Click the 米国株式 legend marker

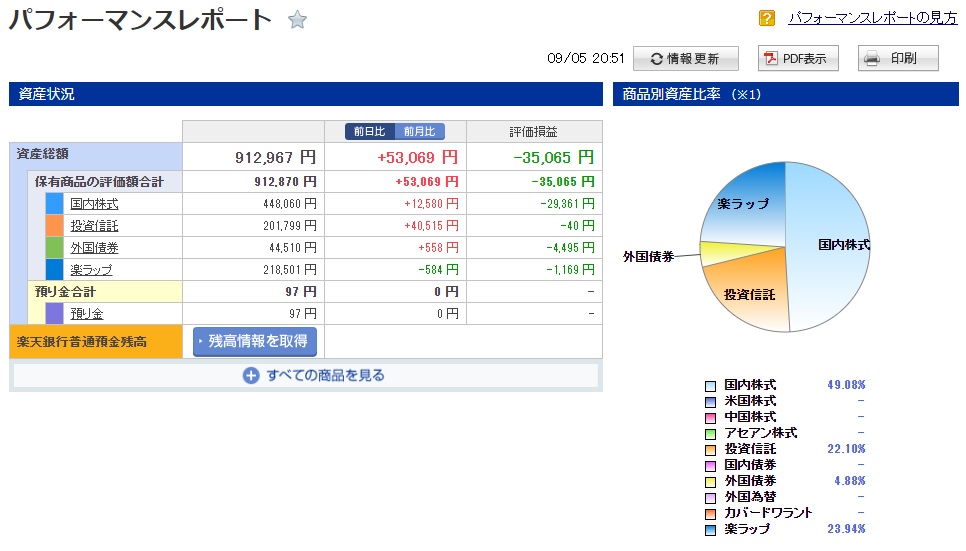point(710,402)
